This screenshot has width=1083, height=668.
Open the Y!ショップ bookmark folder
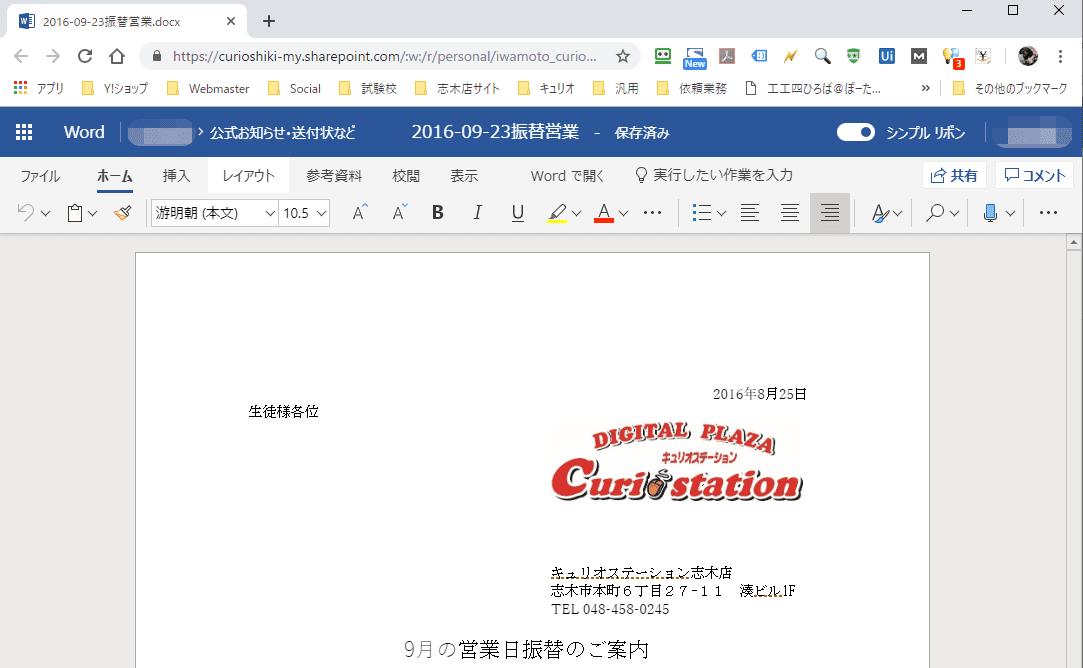tap(115, 88)
